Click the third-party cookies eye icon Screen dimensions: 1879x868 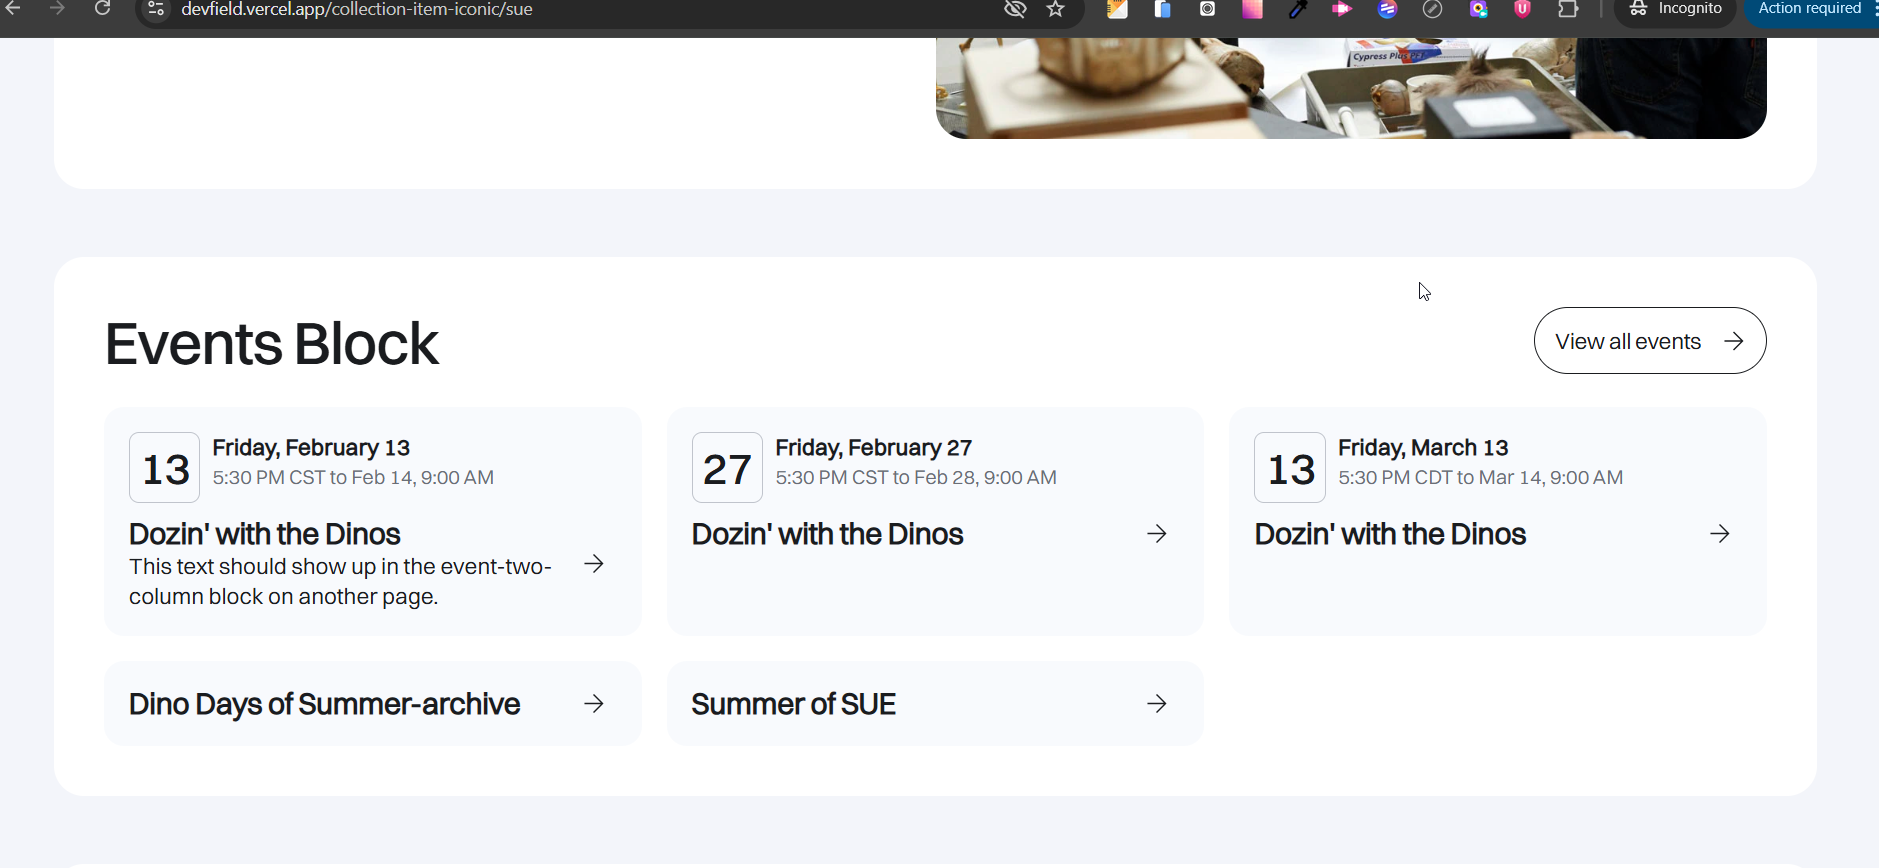[x=1015, y=9]
